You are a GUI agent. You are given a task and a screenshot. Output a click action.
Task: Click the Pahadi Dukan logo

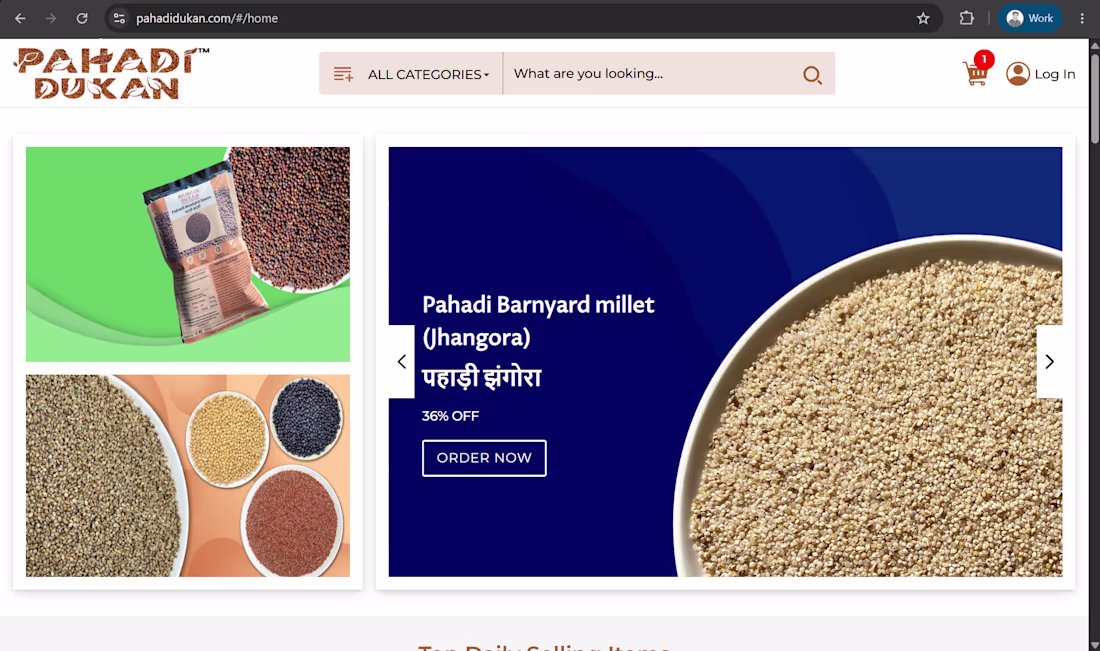[111, 73]
